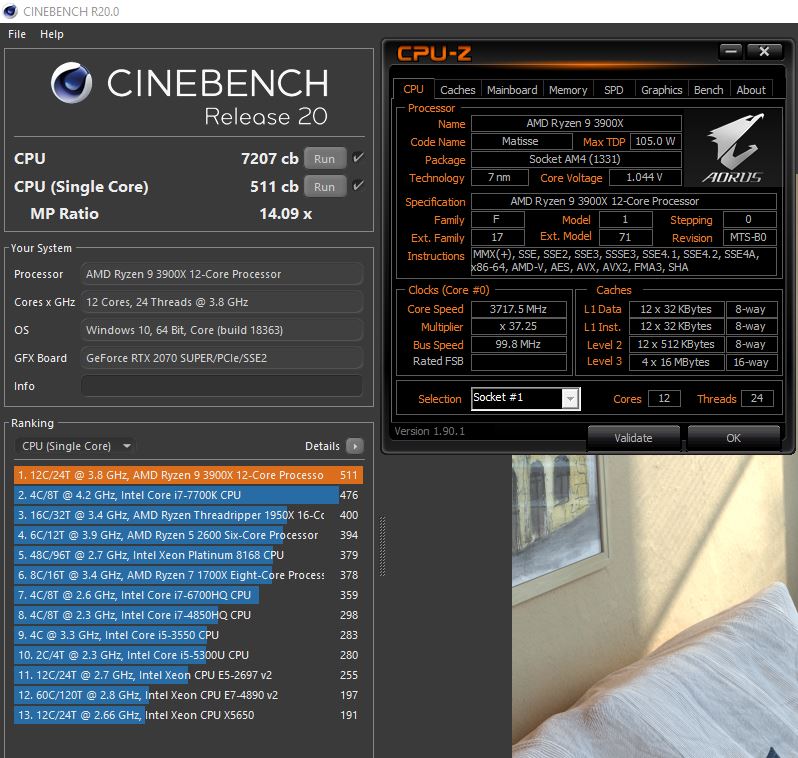Viewport: 798px width, 758px height.
Task: Click the Validate button in CPU-Z
Action: 633,438
